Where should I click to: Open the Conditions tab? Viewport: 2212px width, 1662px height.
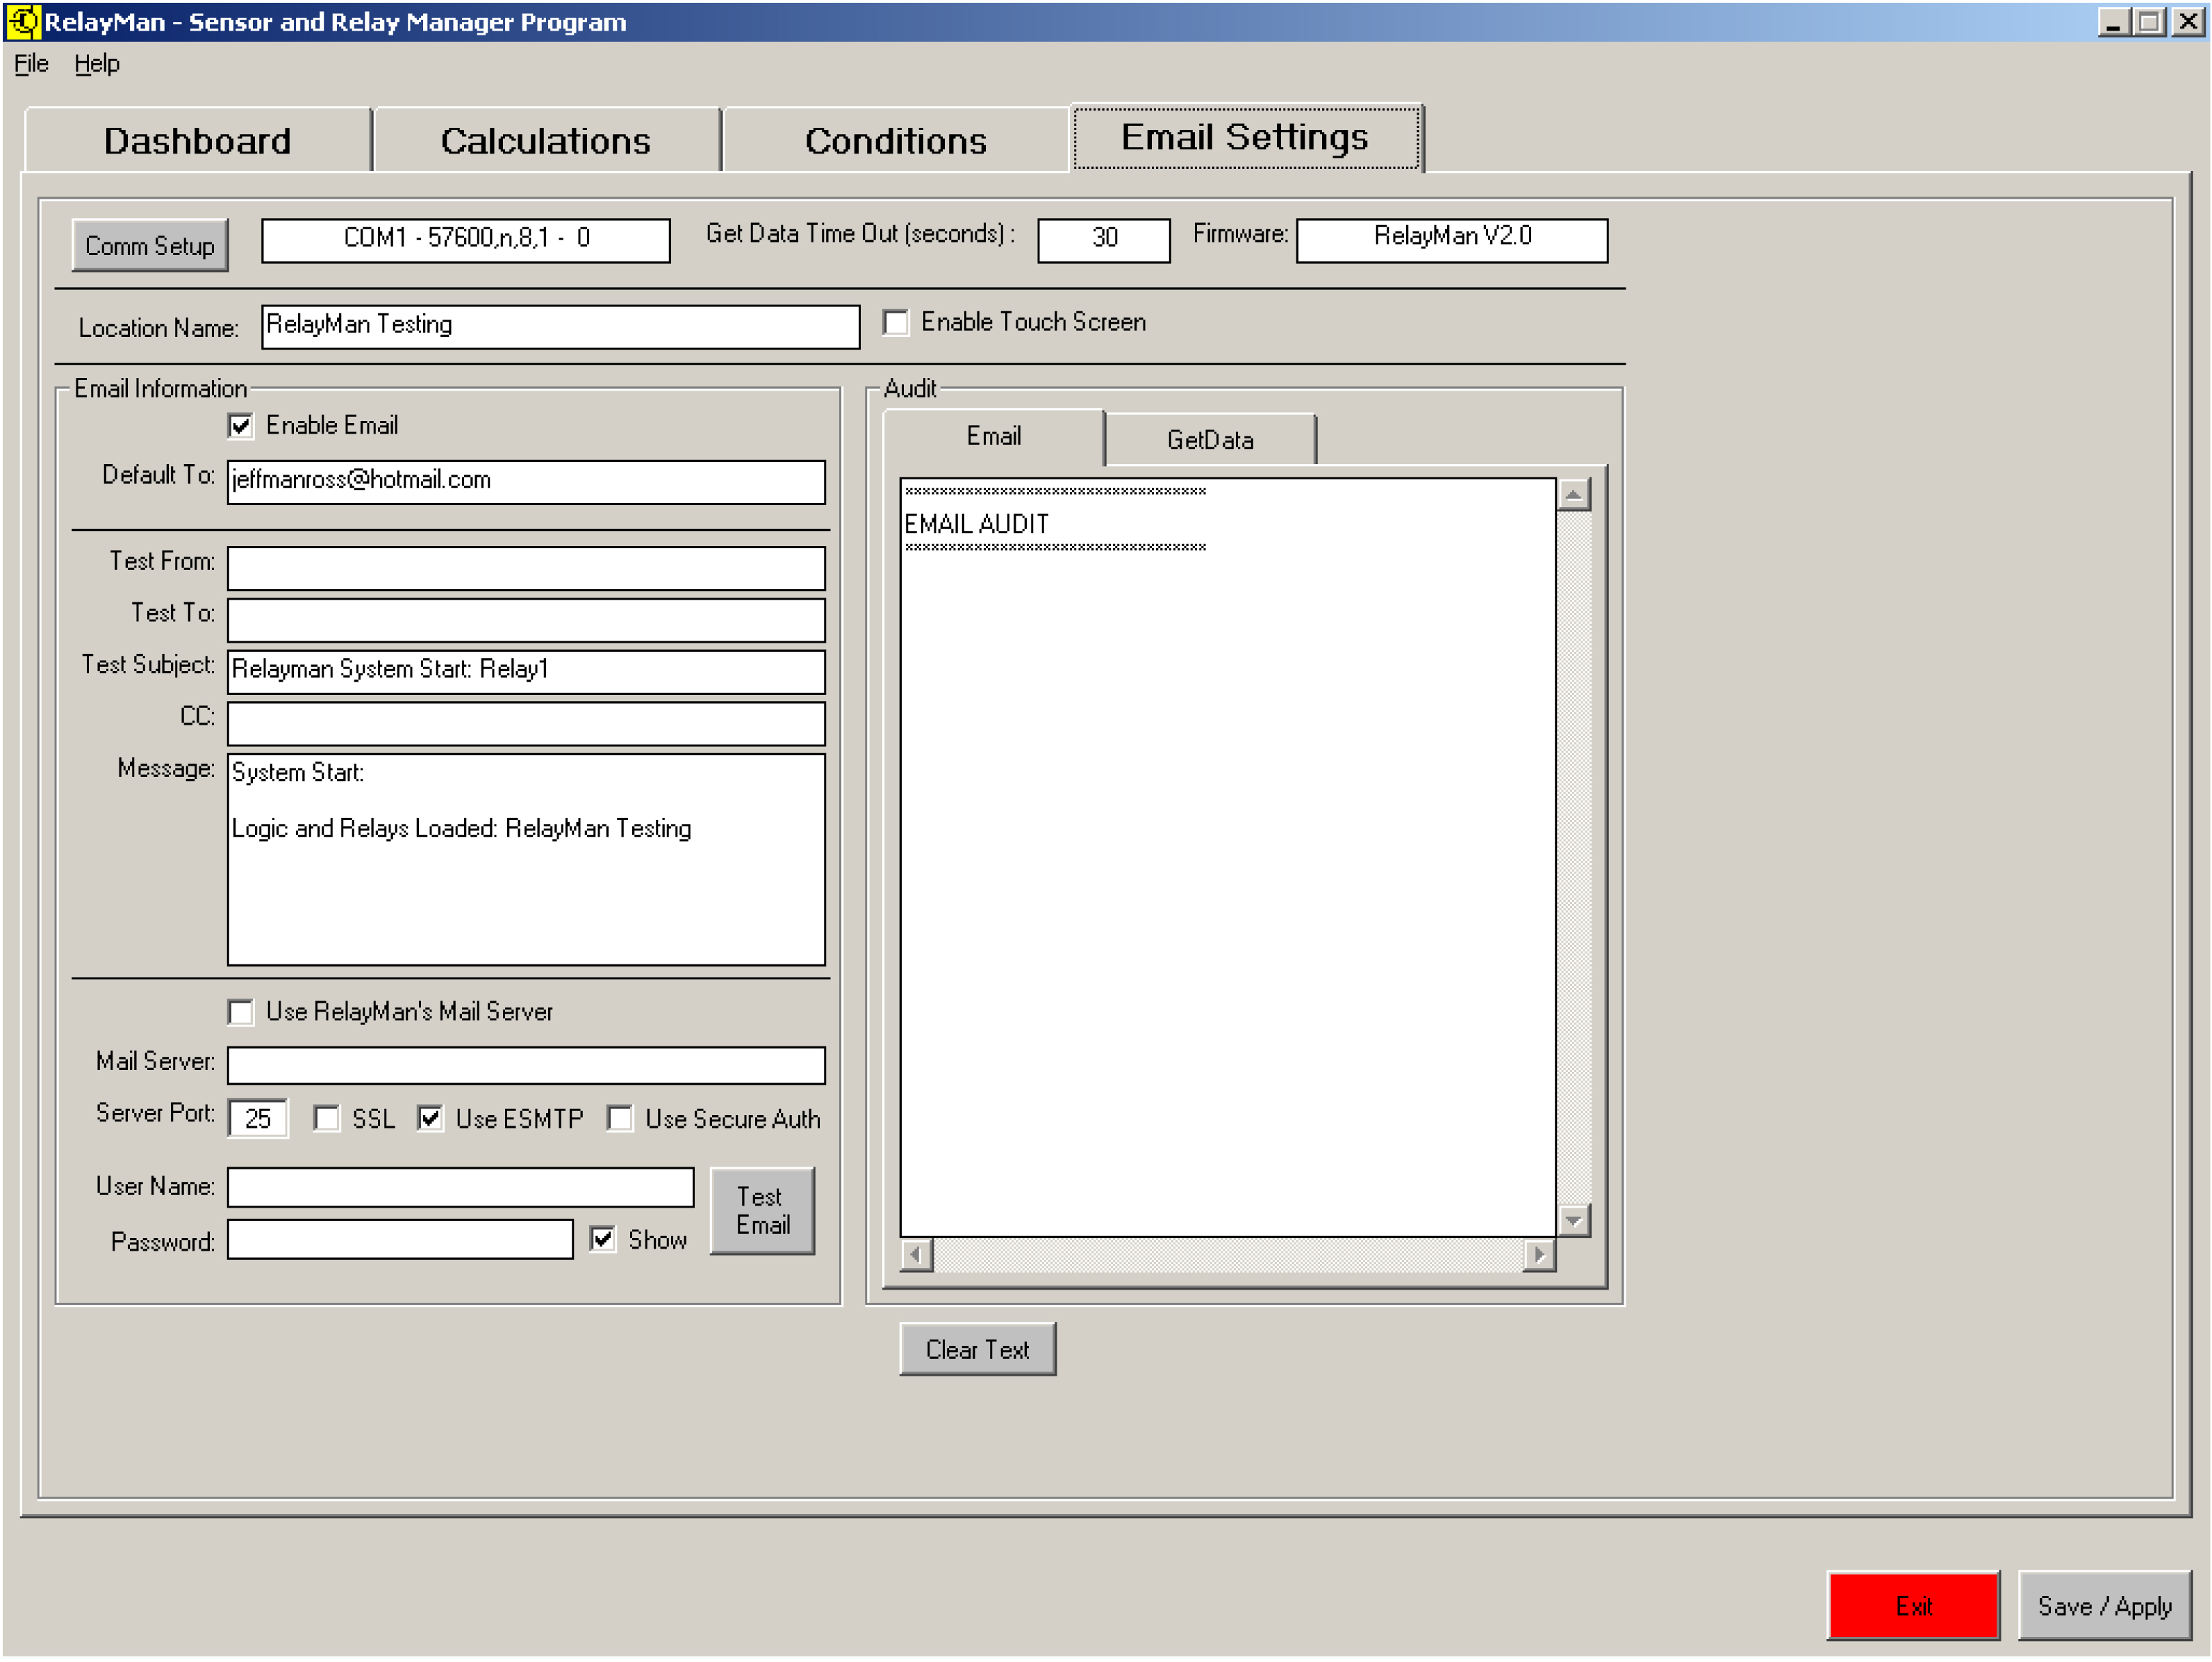(896, 141)
